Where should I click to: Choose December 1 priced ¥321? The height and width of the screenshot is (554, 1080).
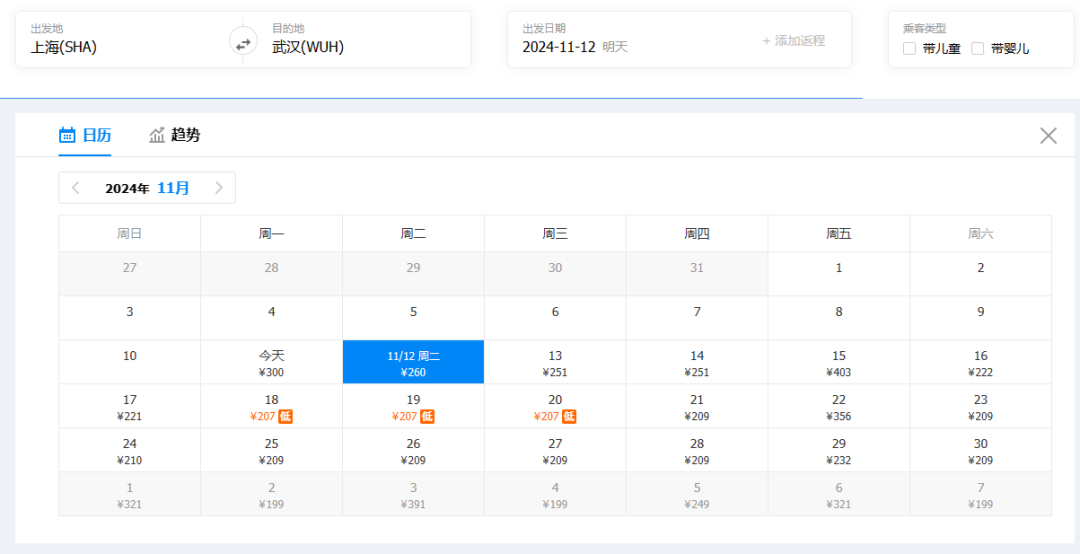[x=129, y=494]
